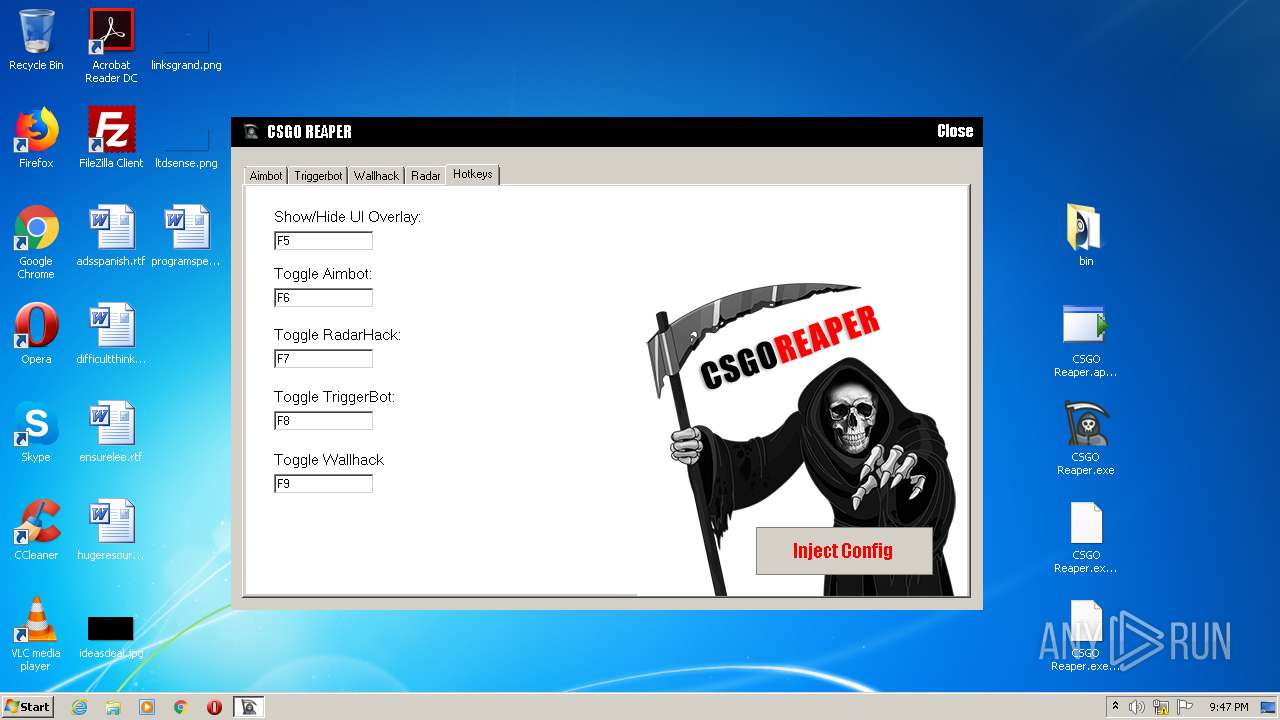Switch to the Triggerbot tab
1280x720 pixels.
pos(318,175)
